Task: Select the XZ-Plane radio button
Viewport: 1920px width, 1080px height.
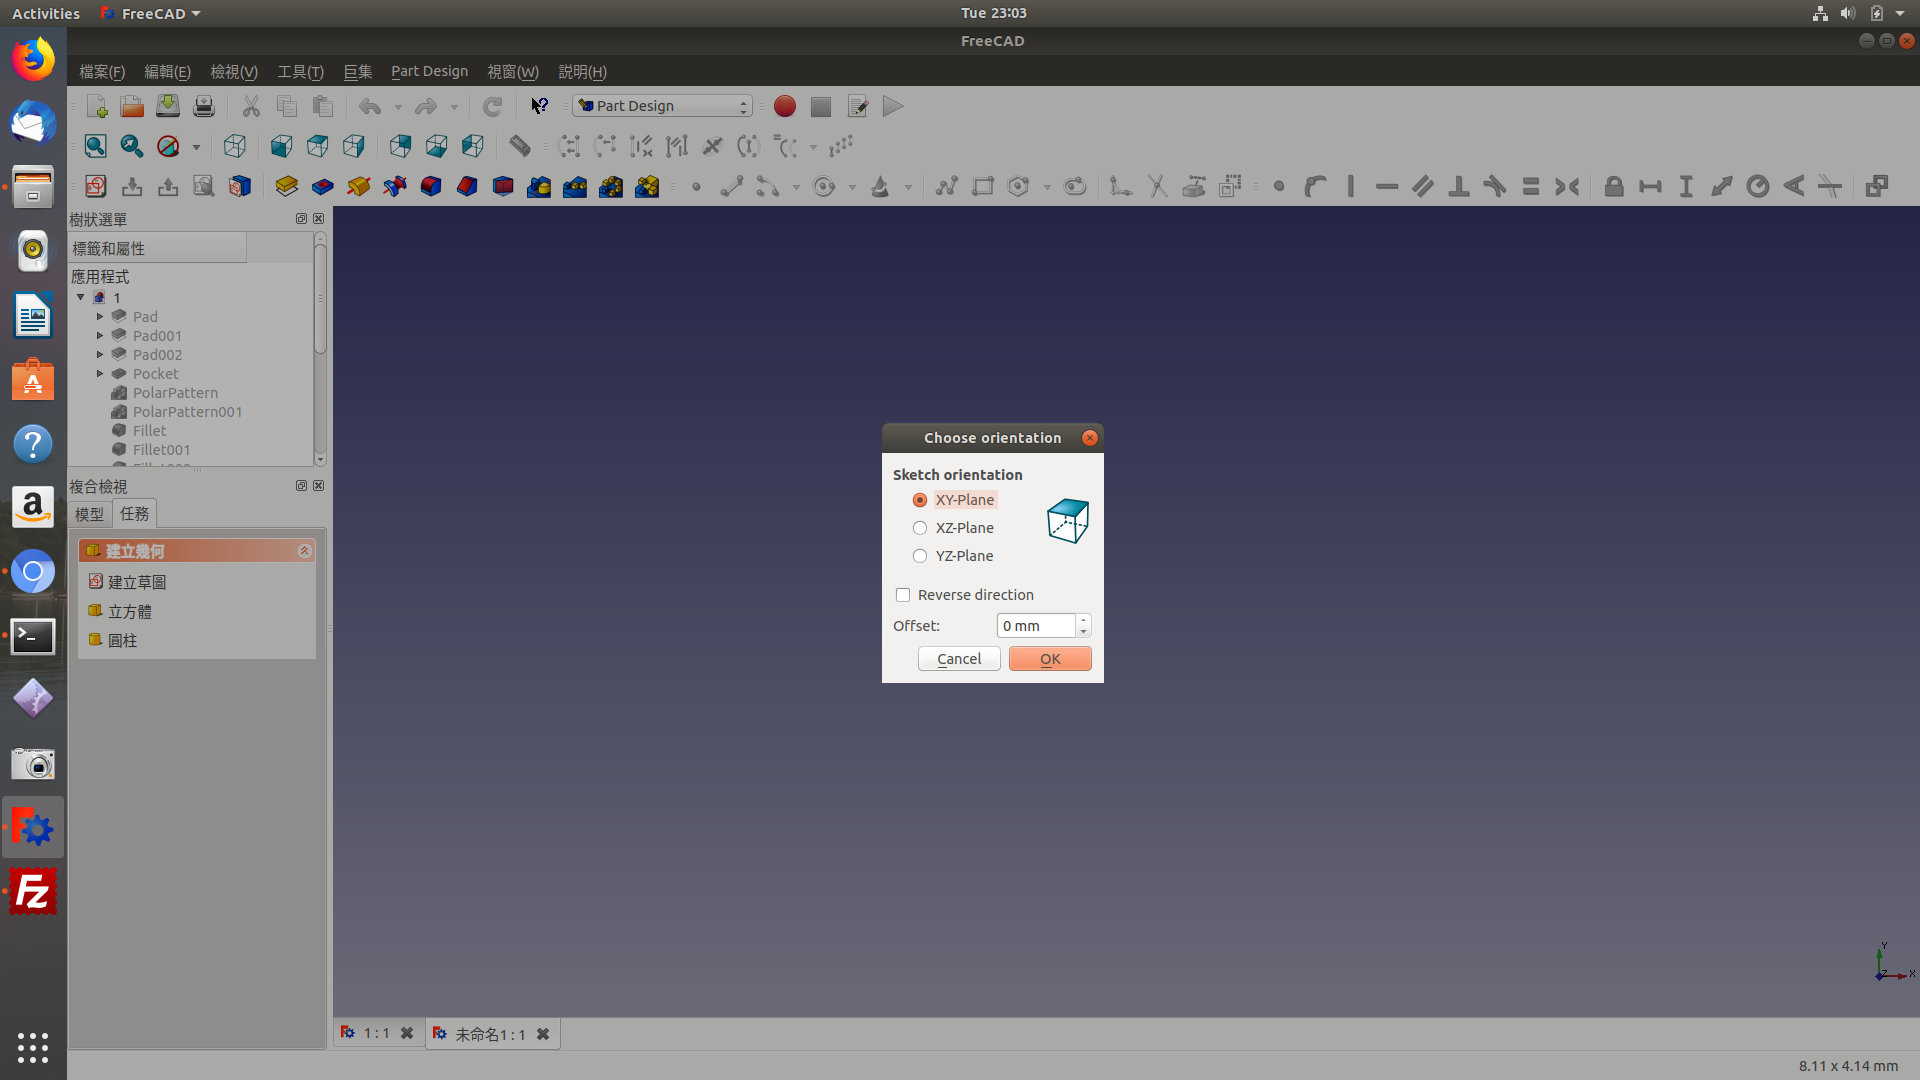Action: pos(920,528)
